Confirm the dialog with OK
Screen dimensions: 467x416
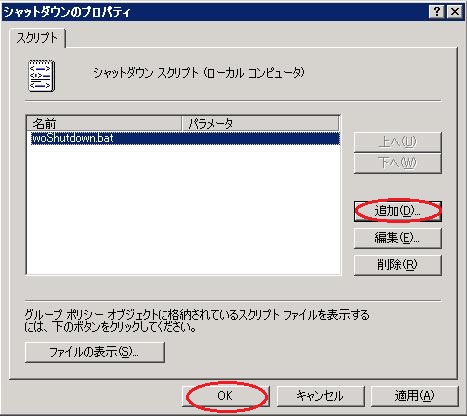click(226, 396)
